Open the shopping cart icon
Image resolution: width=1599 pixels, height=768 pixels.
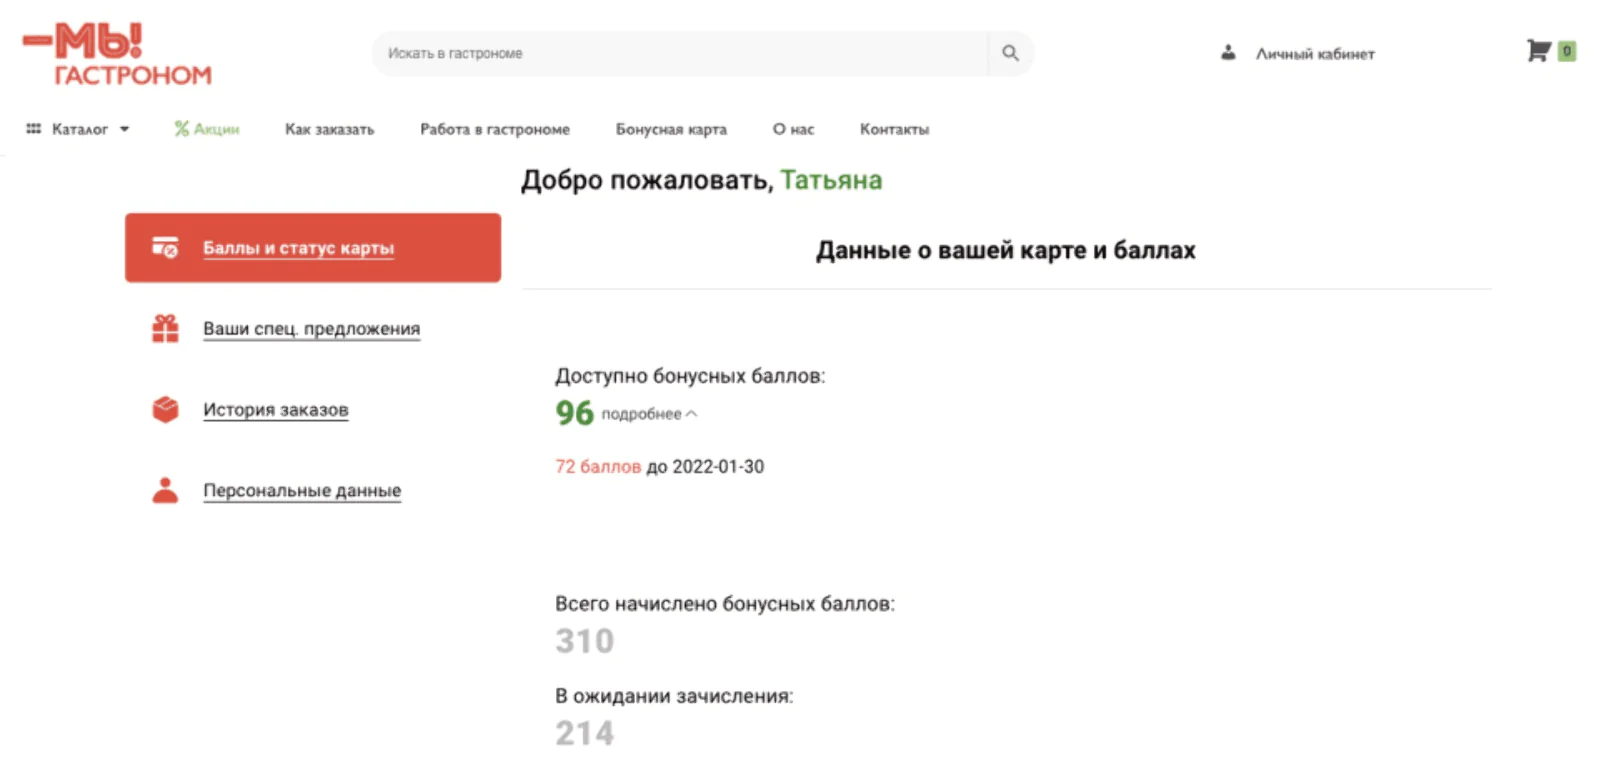click(x=1538, y=50)
